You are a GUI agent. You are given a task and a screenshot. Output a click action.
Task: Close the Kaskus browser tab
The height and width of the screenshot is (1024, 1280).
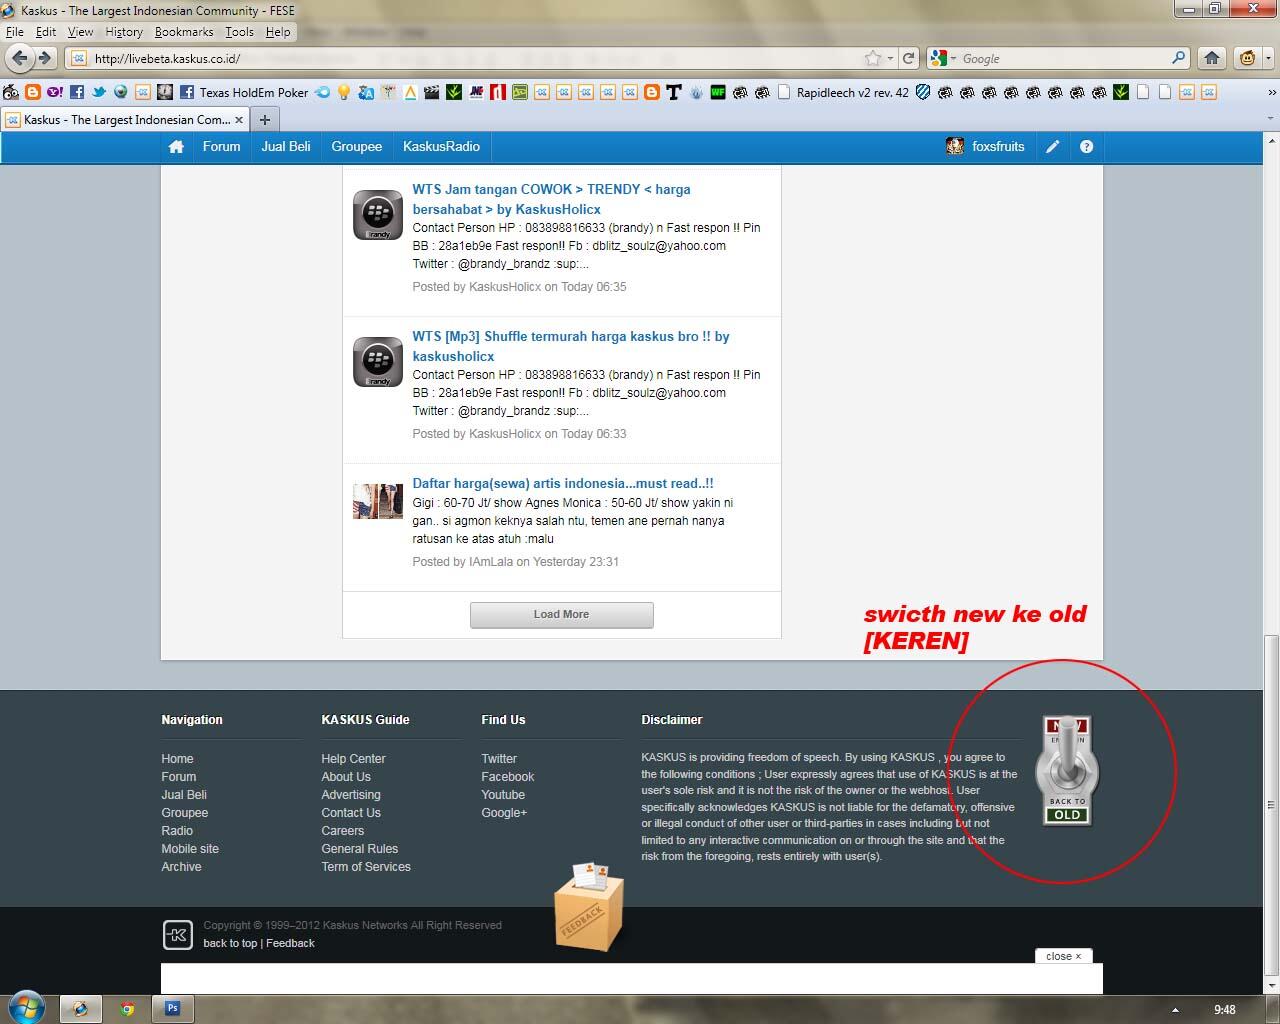[239, 120]
